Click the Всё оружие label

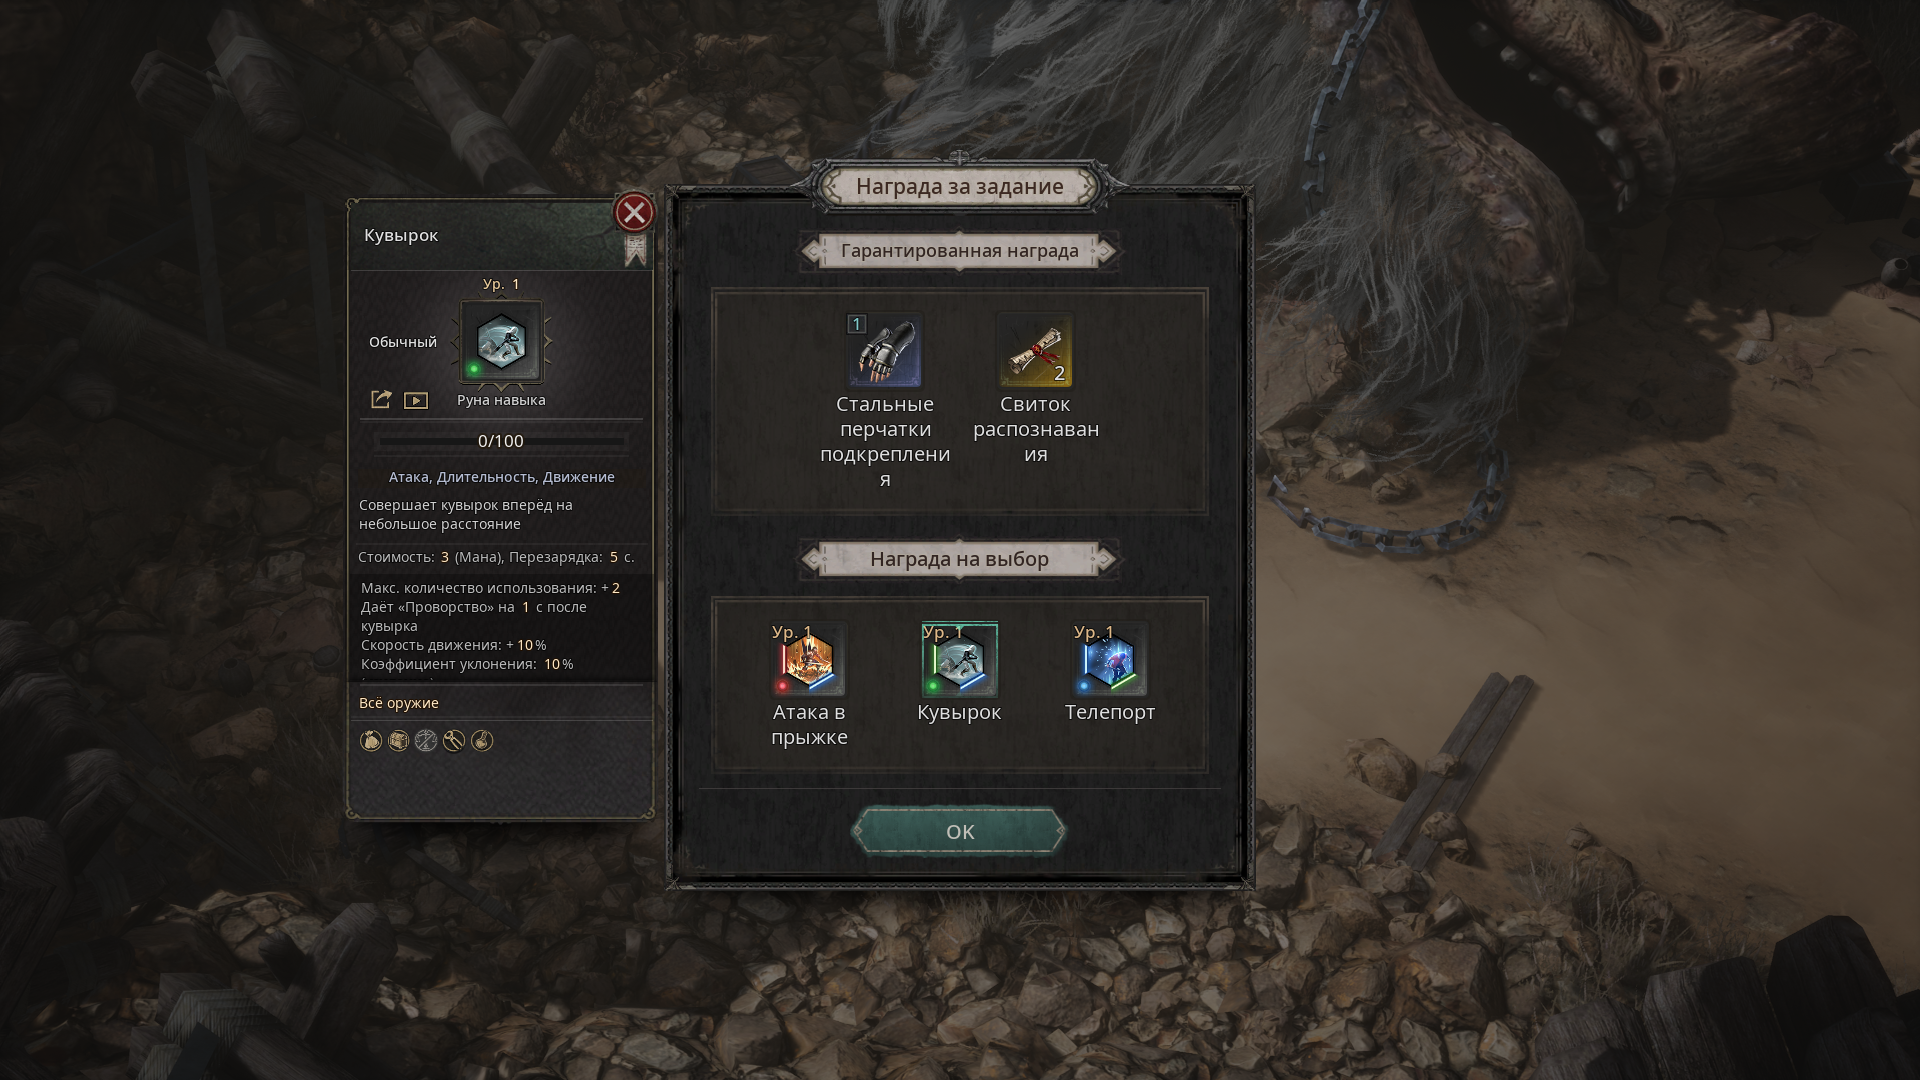(399, 703)
